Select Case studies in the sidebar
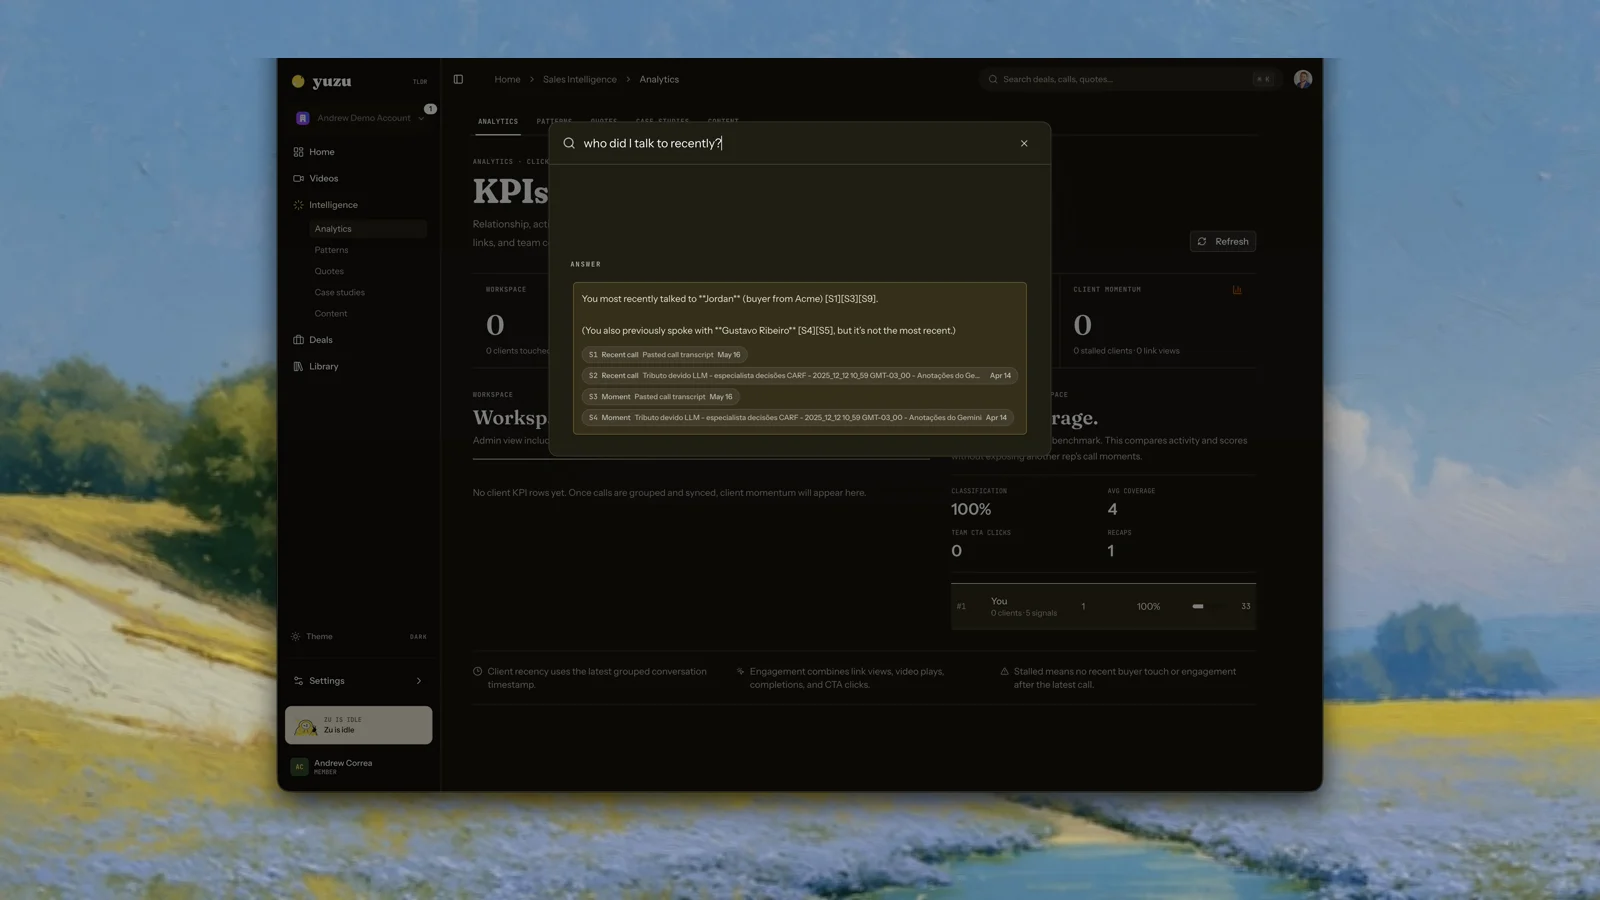The image size is (1600, 900). 339,292
